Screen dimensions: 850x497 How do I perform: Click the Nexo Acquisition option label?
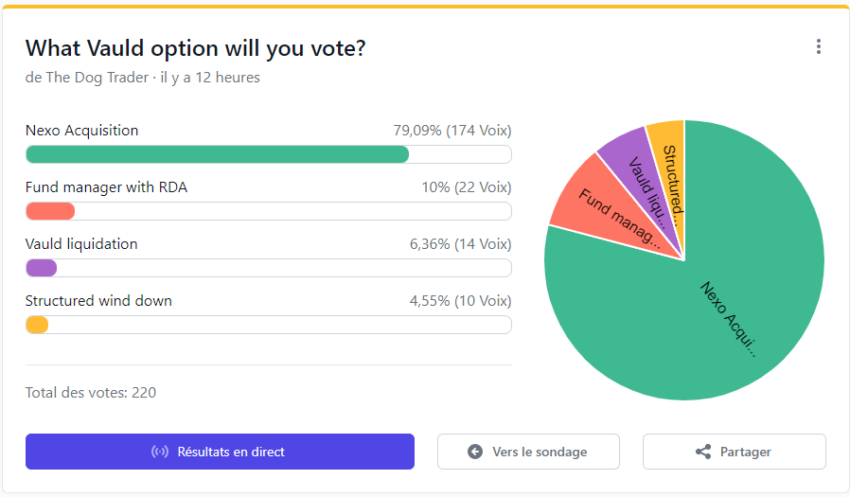coord(82,131)
